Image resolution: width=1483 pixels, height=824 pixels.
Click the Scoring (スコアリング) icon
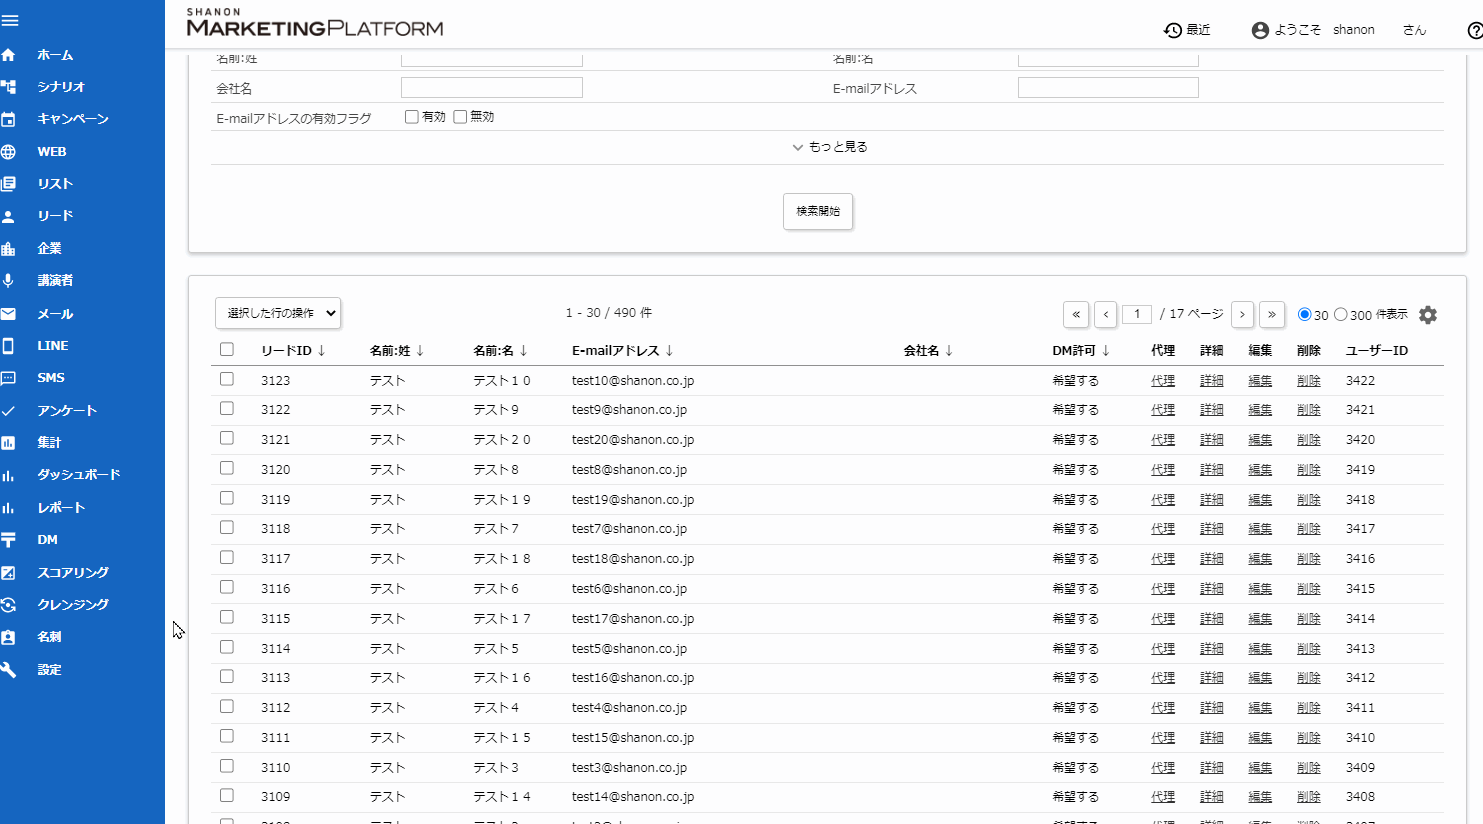point(8,573)
